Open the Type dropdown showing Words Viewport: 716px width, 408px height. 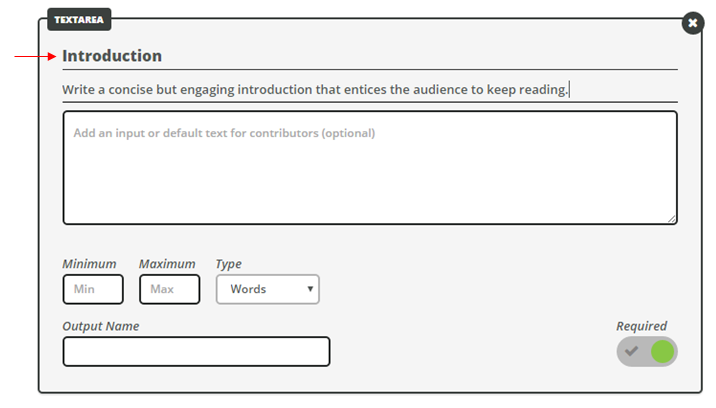[268, 289]
